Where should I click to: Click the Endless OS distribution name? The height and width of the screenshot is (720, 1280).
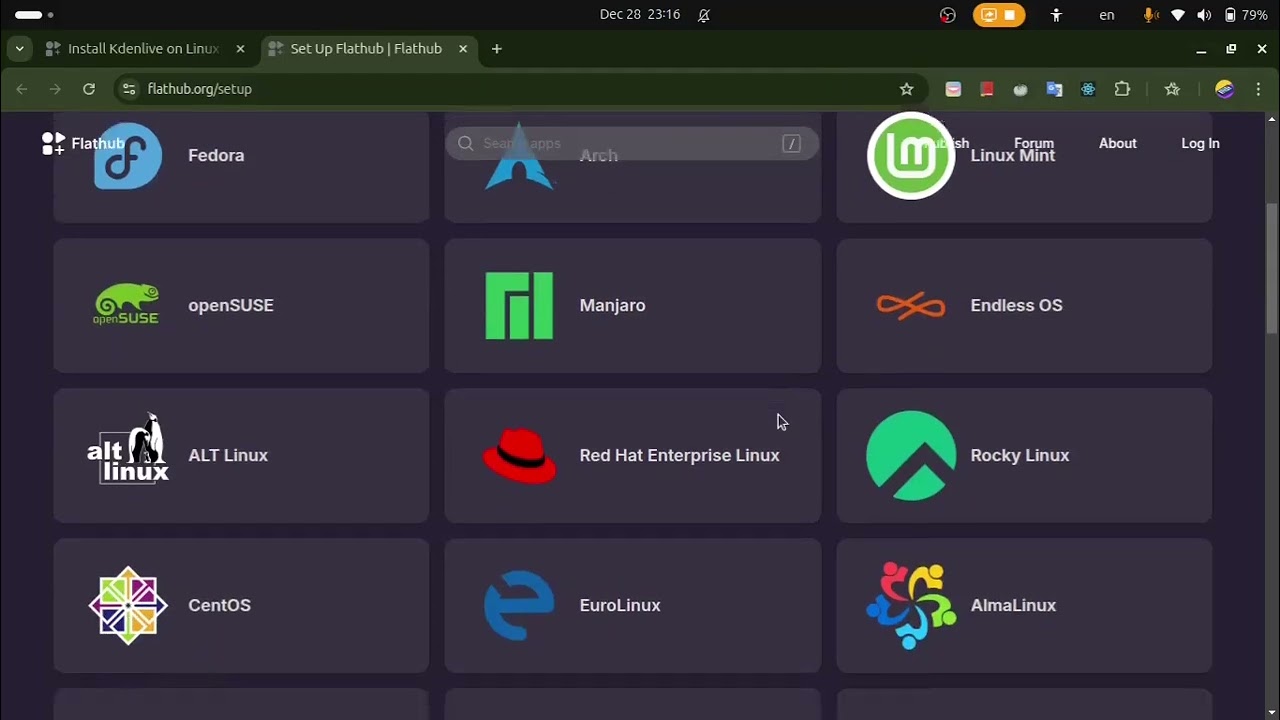[1016, 305]
